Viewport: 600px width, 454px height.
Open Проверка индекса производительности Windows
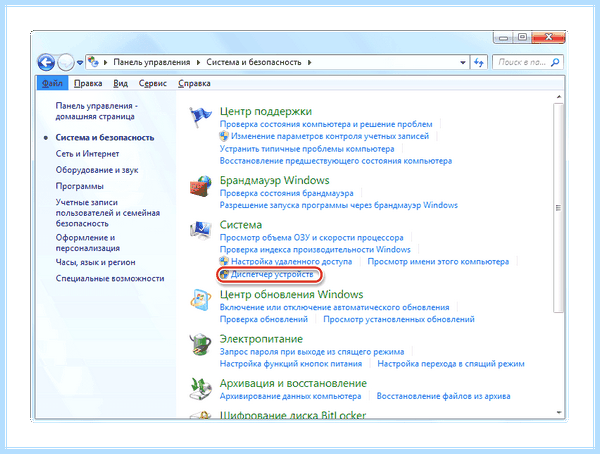point(315,250)
